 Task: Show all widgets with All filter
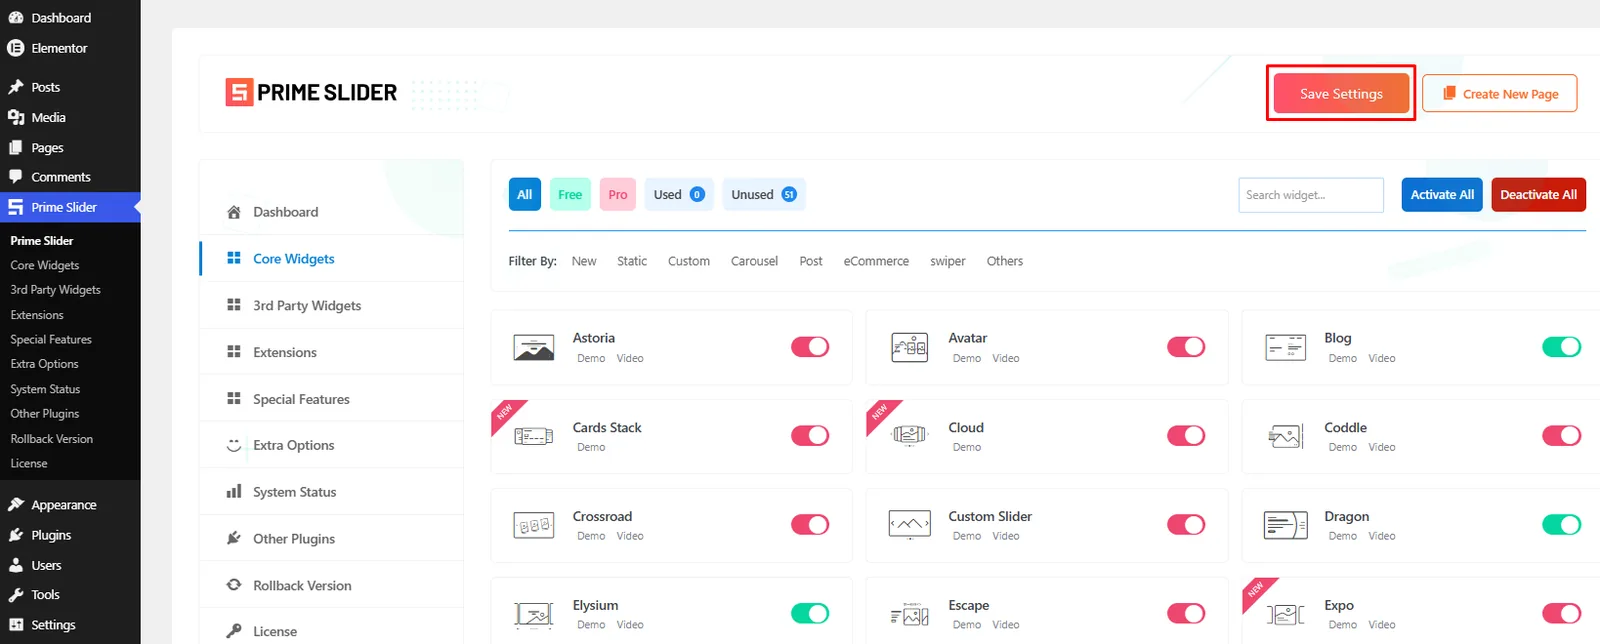(x=524, y=194)
